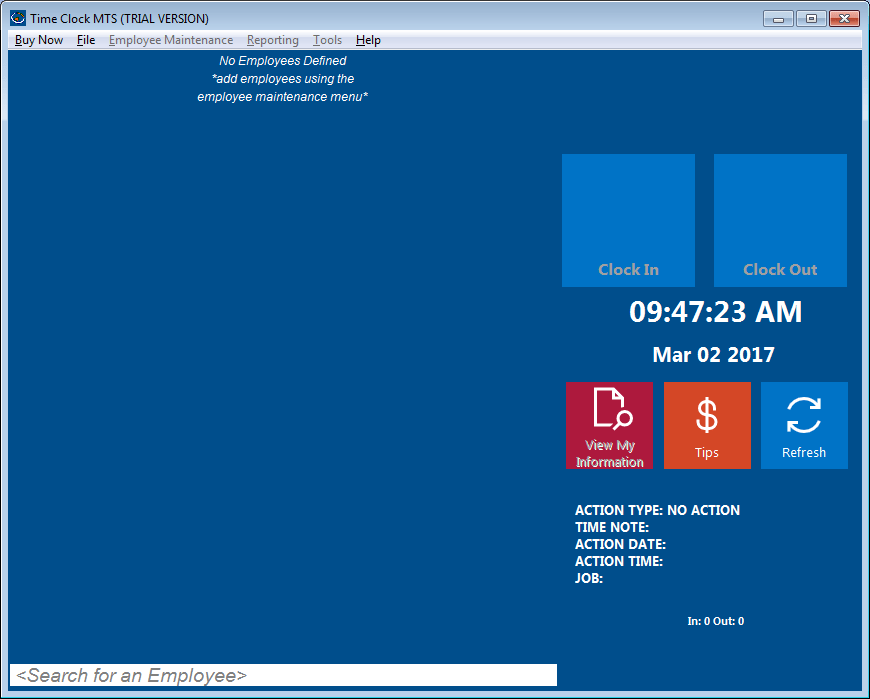Screen dimensions: 870x699
Task: Click the ACTION TYPE: NO ACTION line
Action: [657, 510]
